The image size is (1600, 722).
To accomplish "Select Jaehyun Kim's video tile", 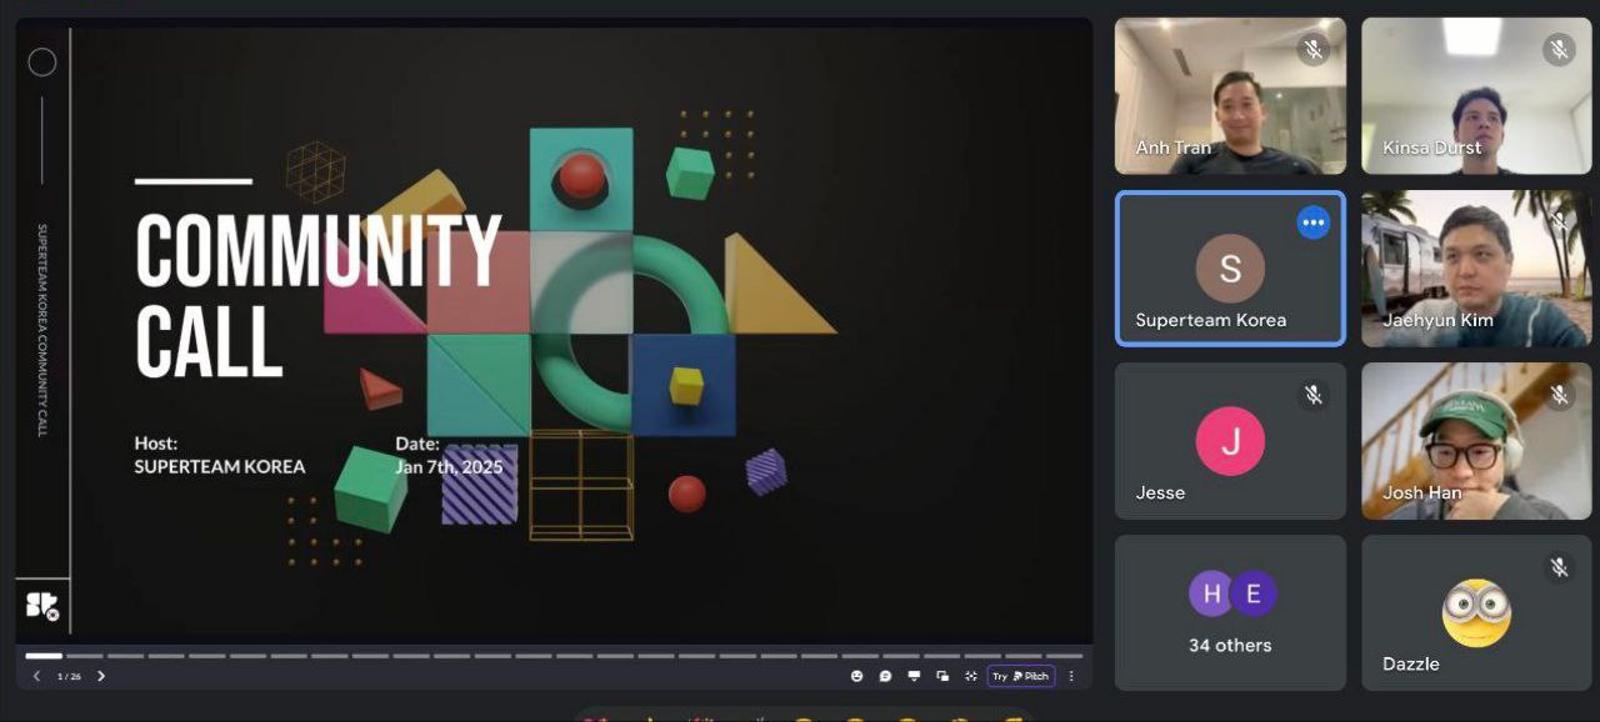I will click(1476, 269).
